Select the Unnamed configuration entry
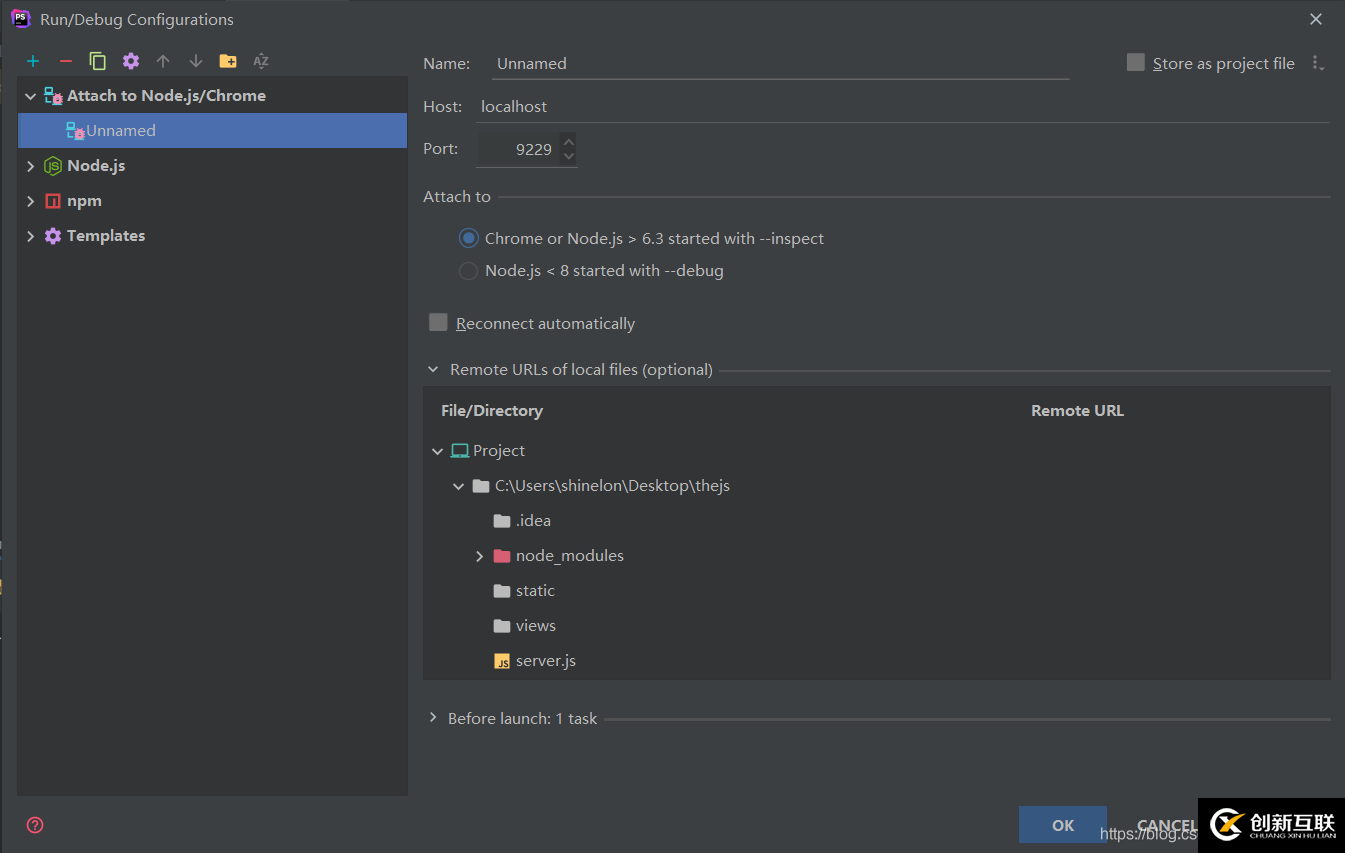This screenshot has height=853, width=1345. (120, 131)
